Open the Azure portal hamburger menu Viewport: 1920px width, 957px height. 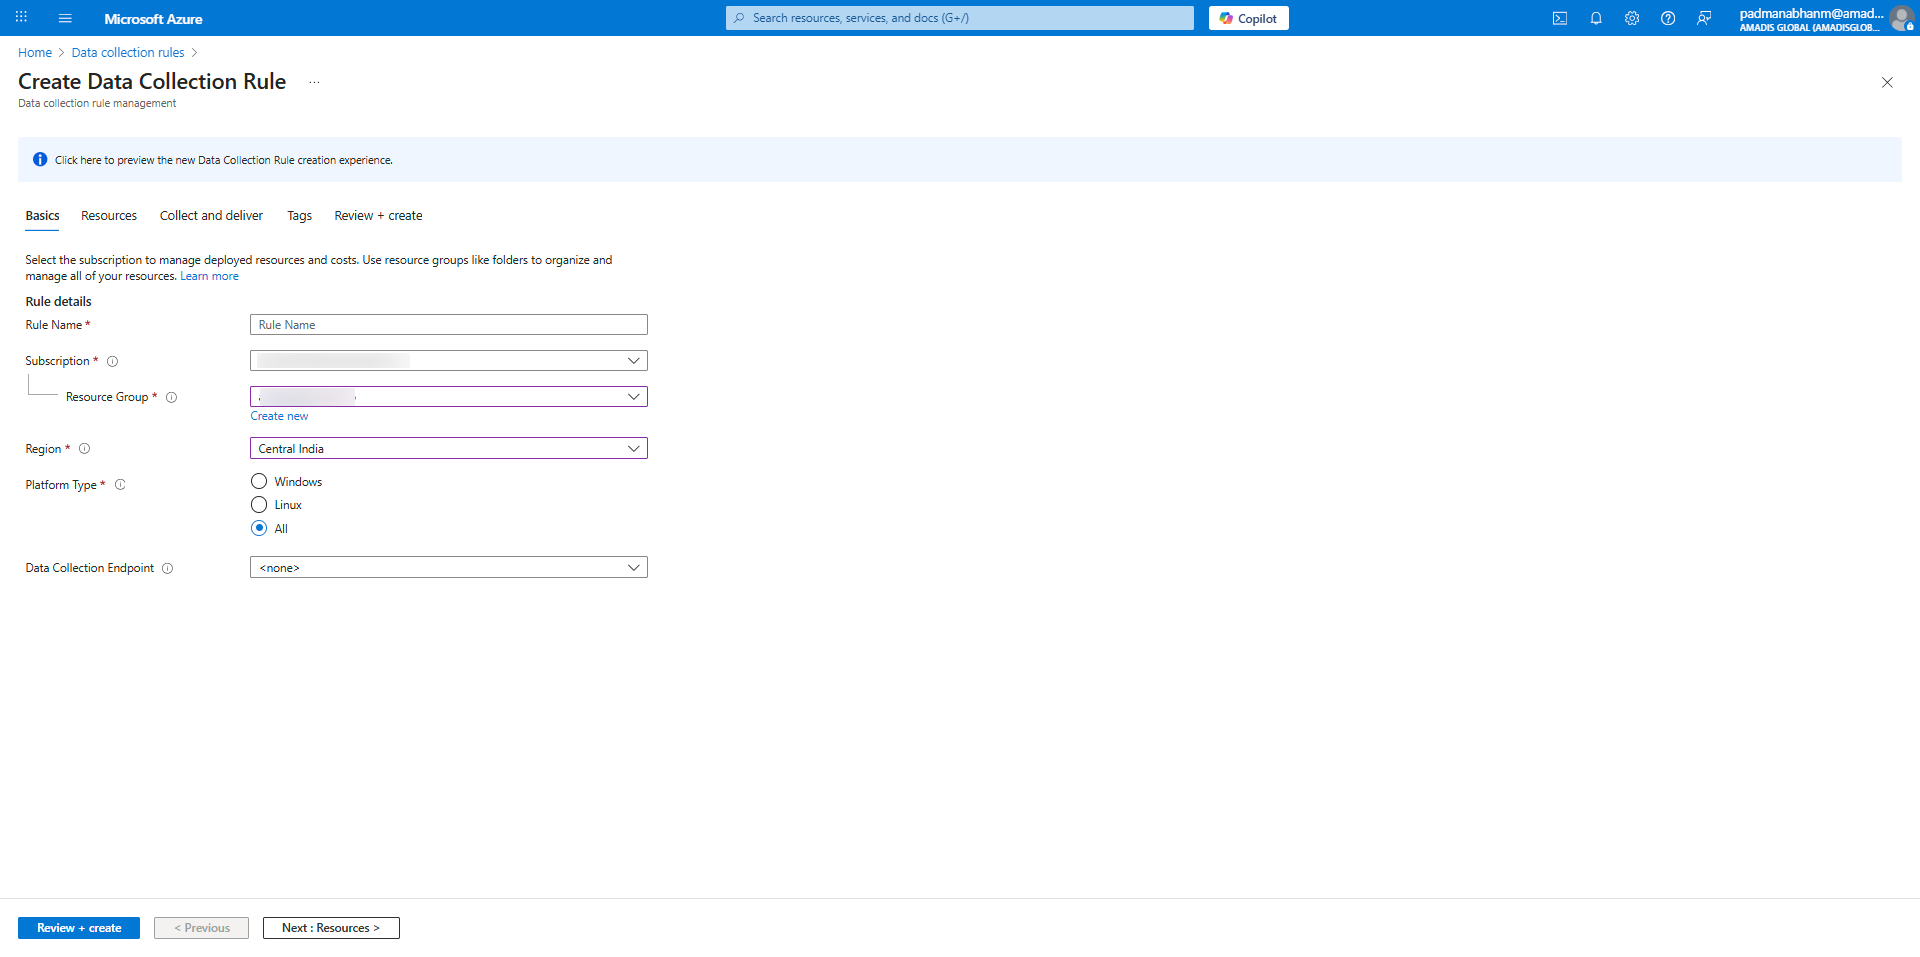(x=65, y=18)
